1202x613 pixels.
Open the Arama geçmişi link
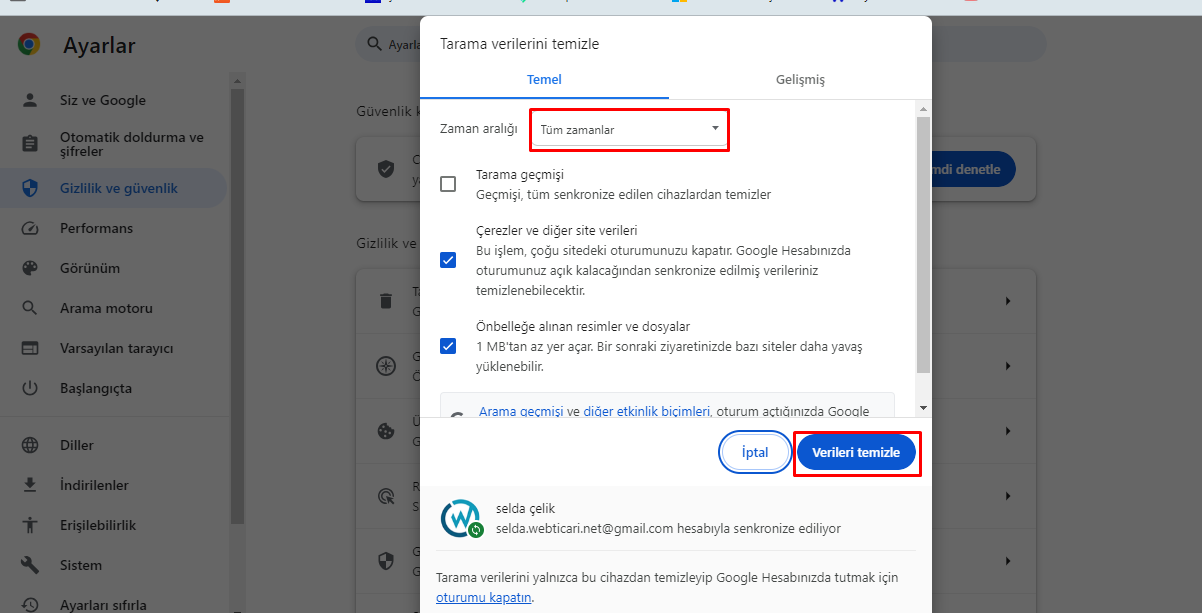[521, 411]
